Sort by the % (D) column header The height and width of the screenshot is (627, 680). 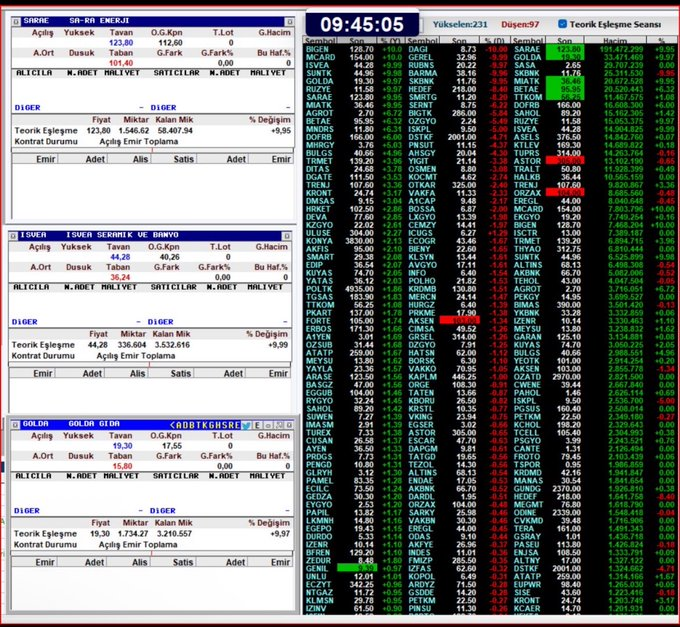pyautogui.click(x=494, y=41)
